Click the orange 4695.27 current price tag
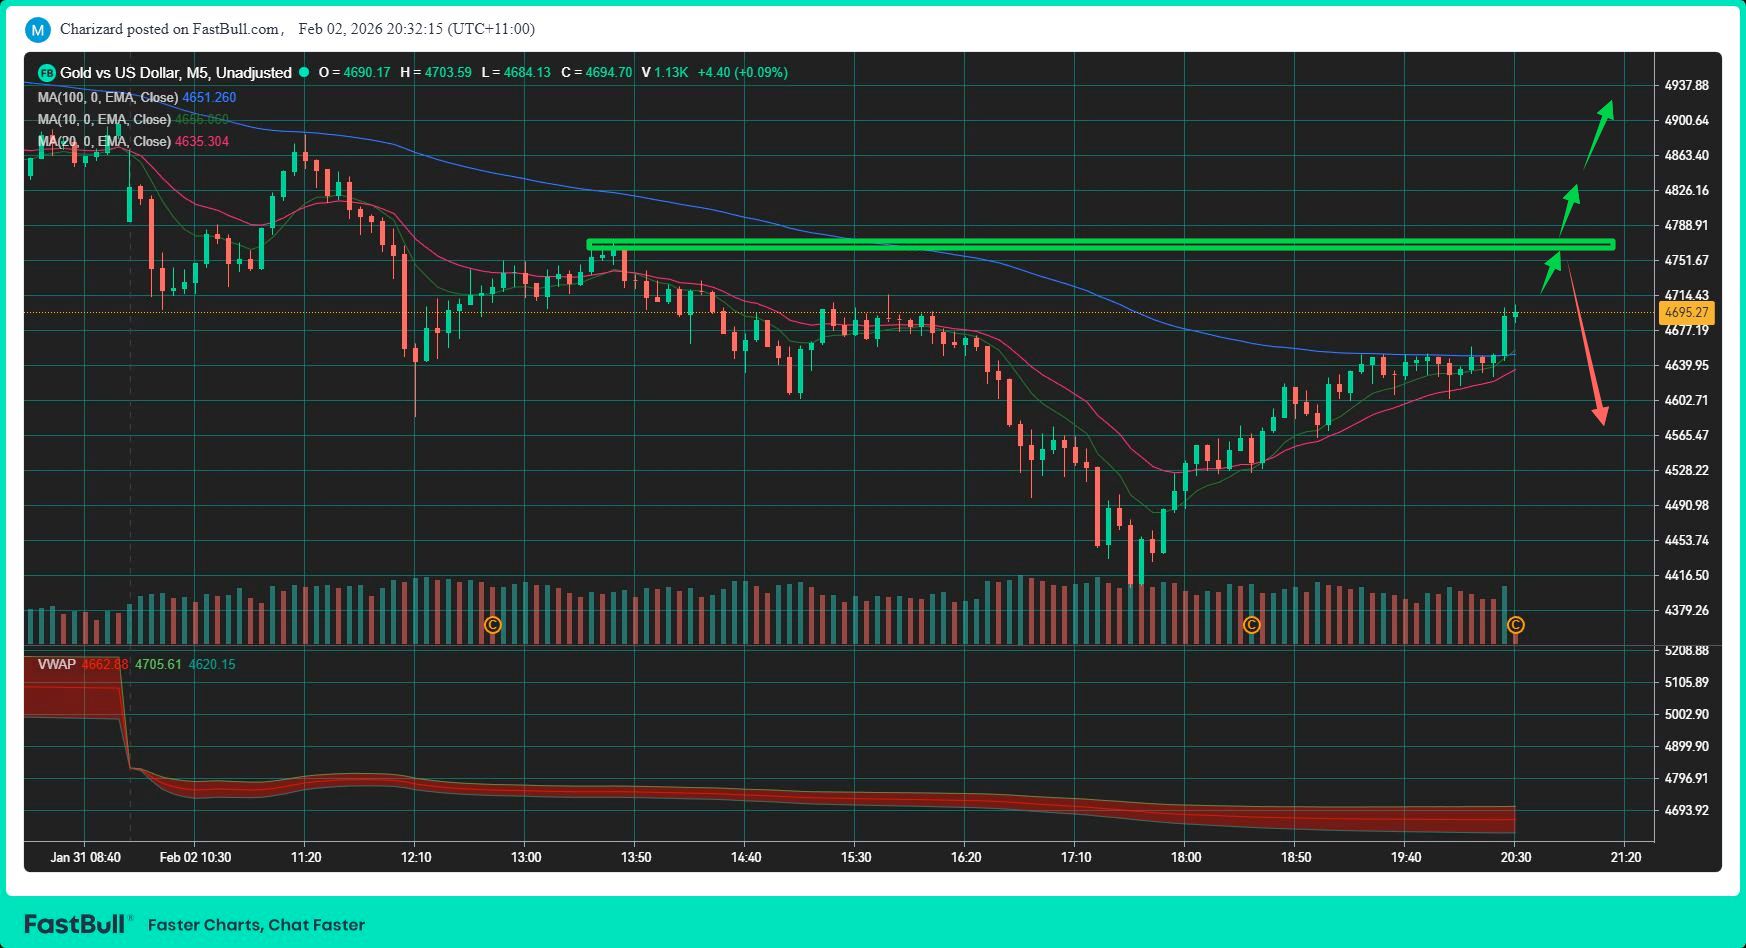The image size is (1746, 948). (x=1686, y=313)
